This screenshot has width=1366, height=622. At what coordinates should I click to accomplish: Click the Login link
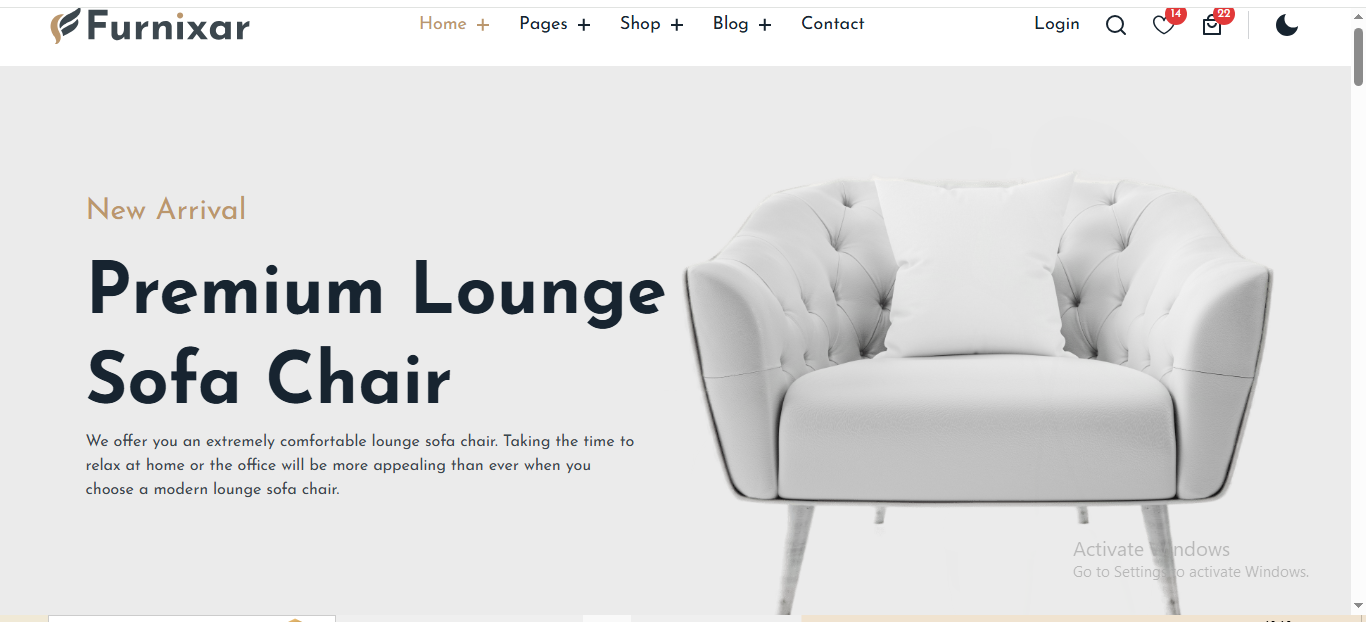1057,24
